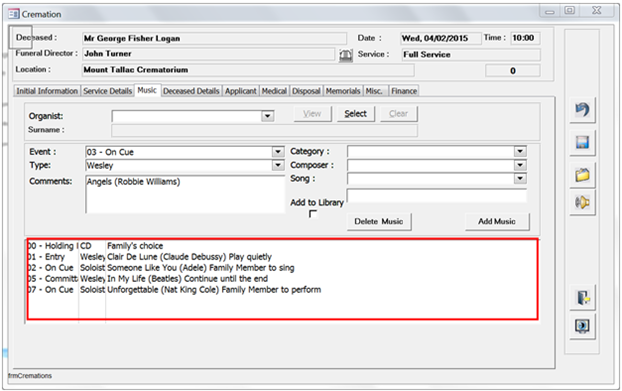Switch to the Service Details tab

tap(108, 91)
